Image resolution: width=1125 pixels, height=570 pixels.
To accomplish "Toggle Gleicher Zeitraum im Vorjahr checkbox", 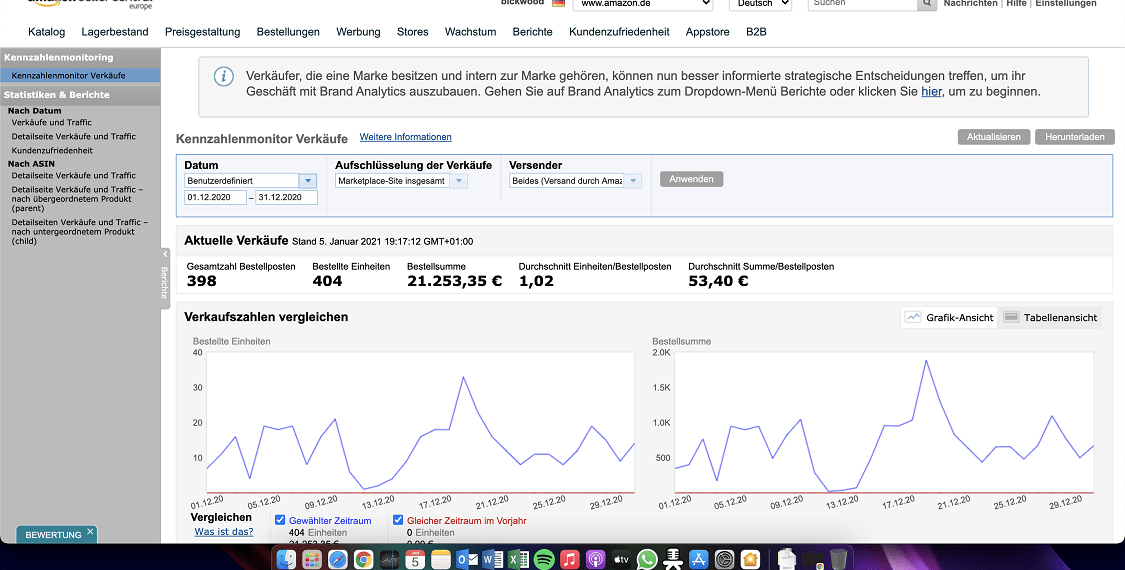I will pos(398,521).
